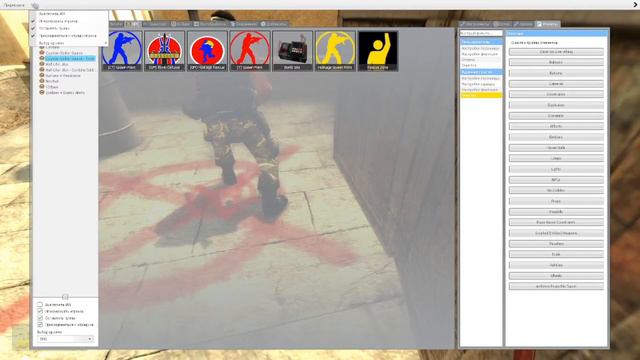
Task: Click the Props cleanup button
Action: (x=556, y=201)
